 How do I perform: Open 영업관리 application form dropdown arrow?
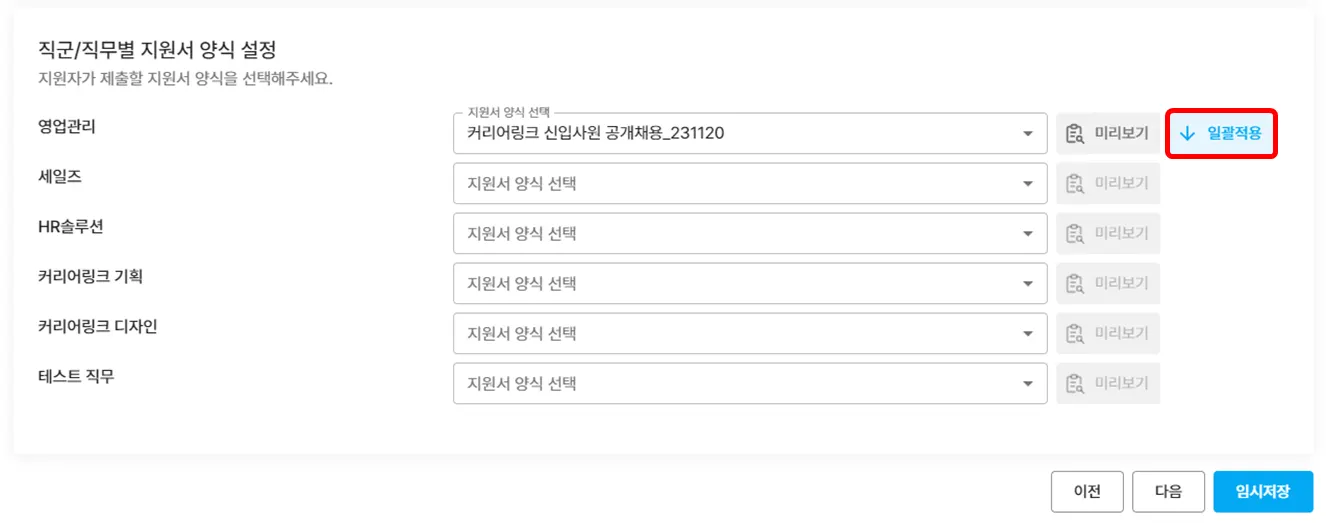(x=1028, y=134)
